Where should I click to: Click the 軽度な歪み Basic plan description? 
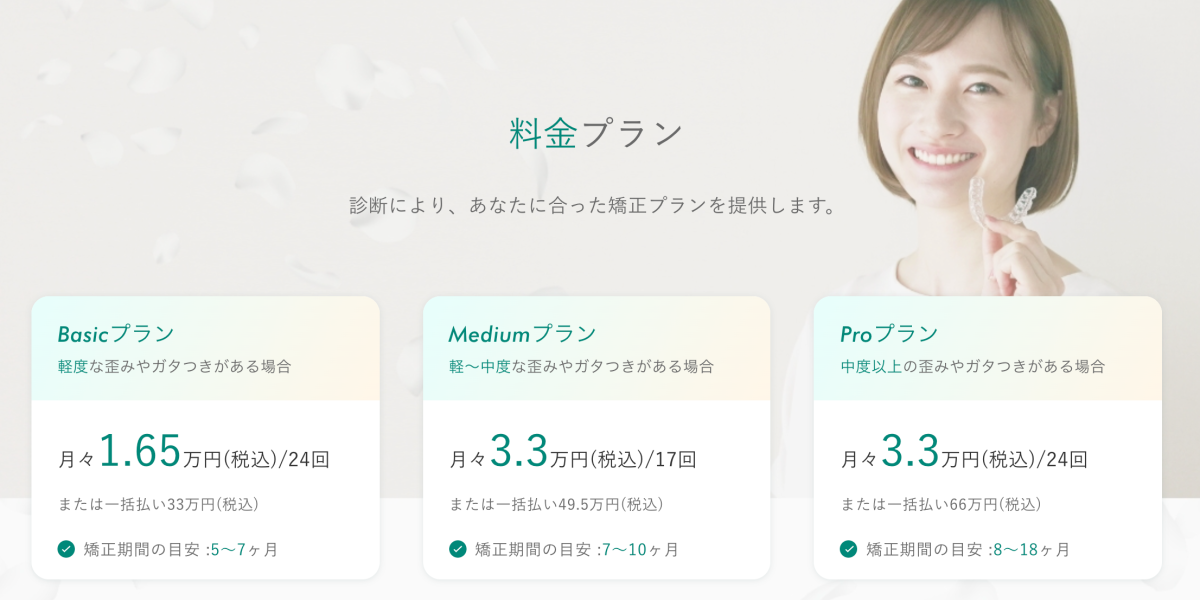pos(175,366)
